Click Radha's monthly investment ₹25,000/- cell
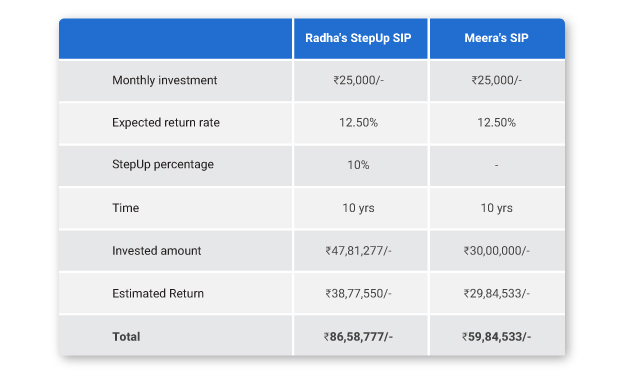Viewport: 629px width, 379px height. tap(358, 80)
